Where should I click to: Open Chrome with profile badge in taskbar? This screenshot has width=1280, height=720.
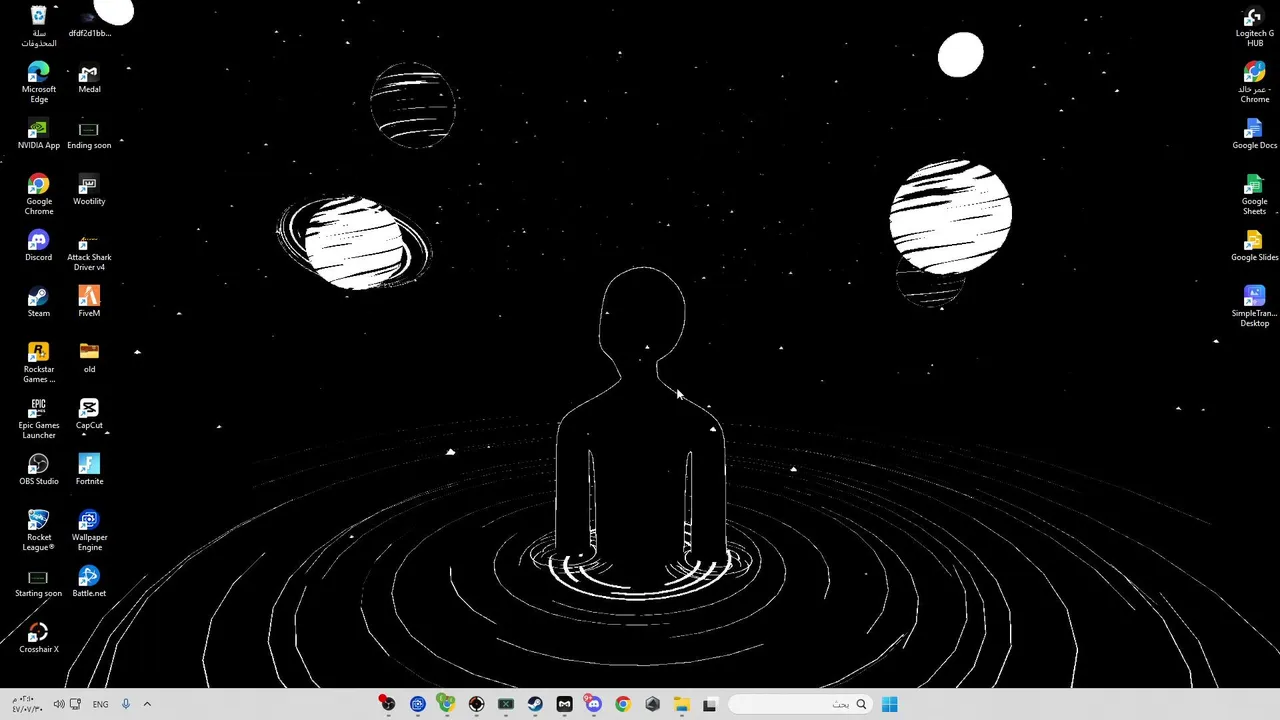[x=446, y=704]
